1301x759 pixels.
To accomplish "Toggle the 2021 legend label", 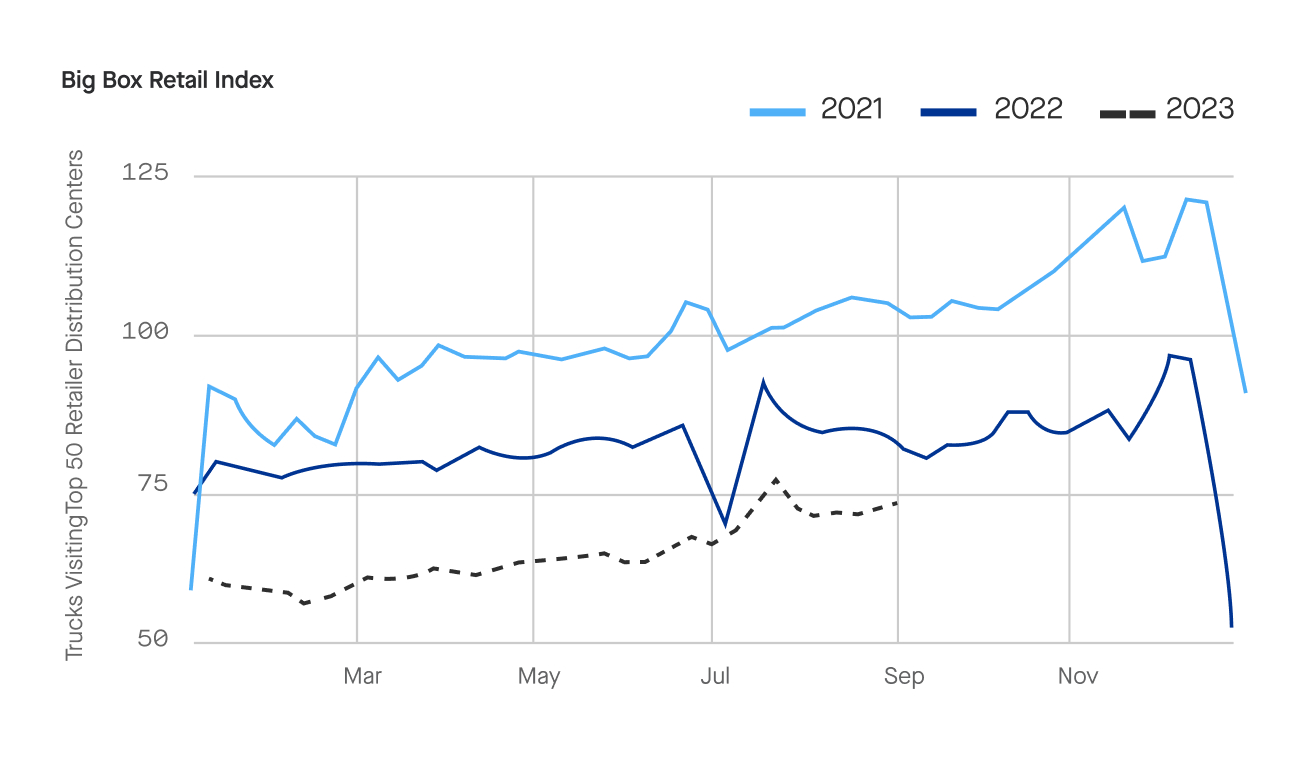I will click(x=852, y=109).
